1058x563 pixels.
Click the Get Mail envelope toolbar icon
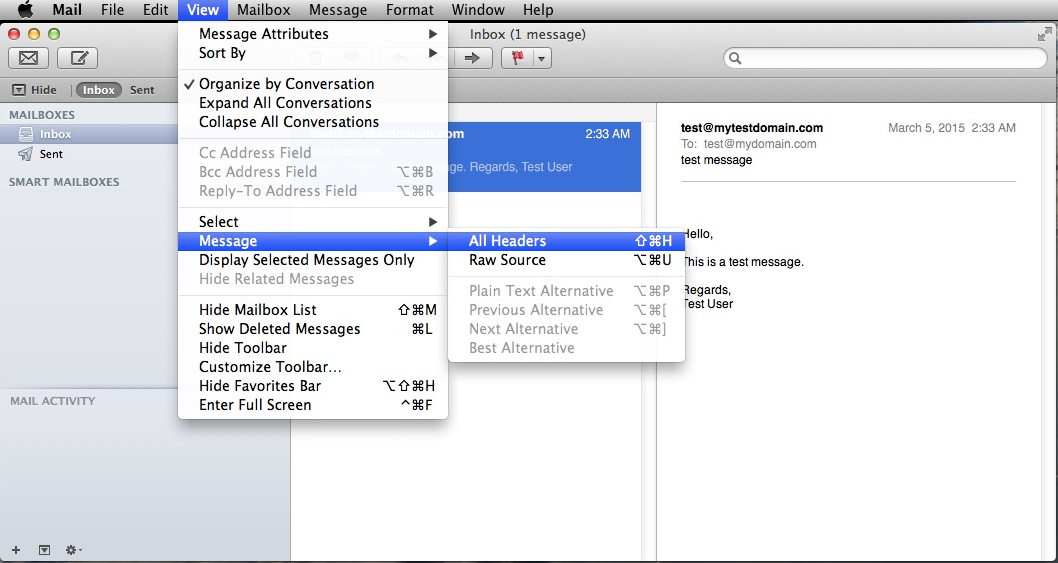point(28,58)
